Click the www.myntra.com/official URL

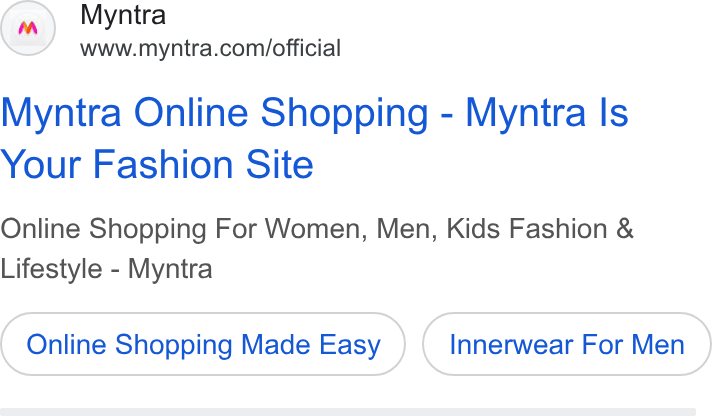click(x=210, y=48)
